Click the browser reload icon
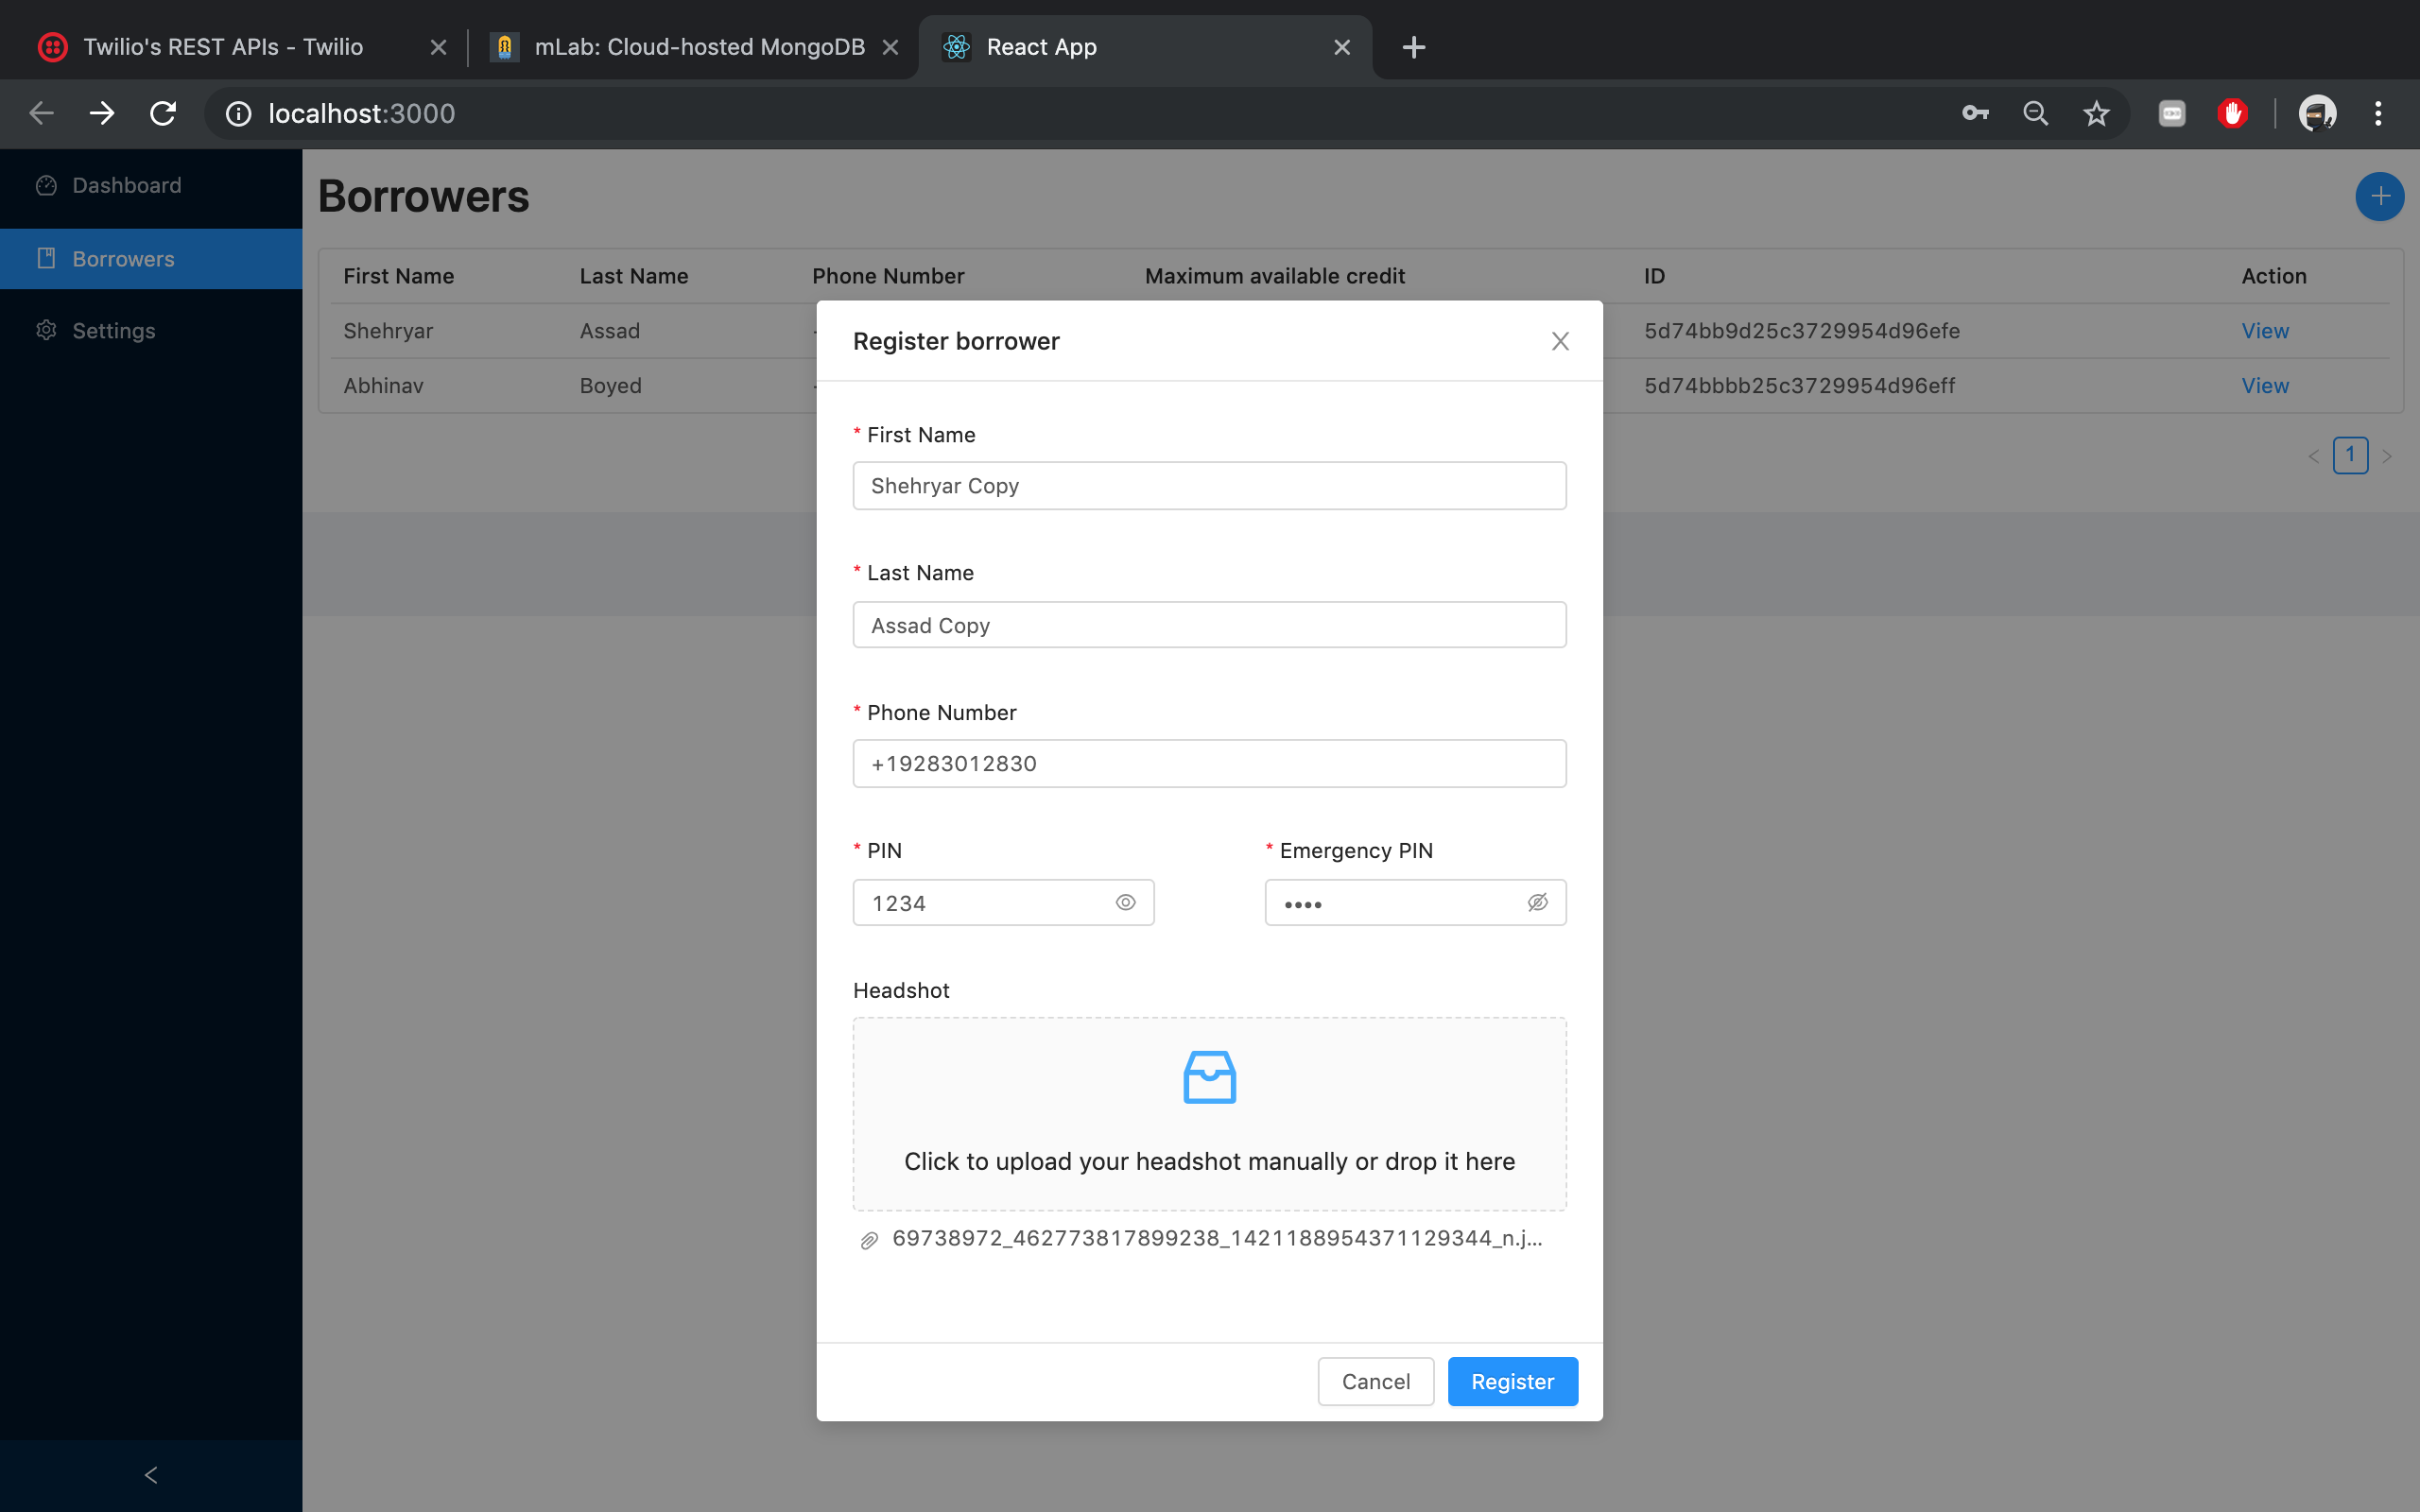Viewport: 2420px width, 1512px height. [163, 113]
